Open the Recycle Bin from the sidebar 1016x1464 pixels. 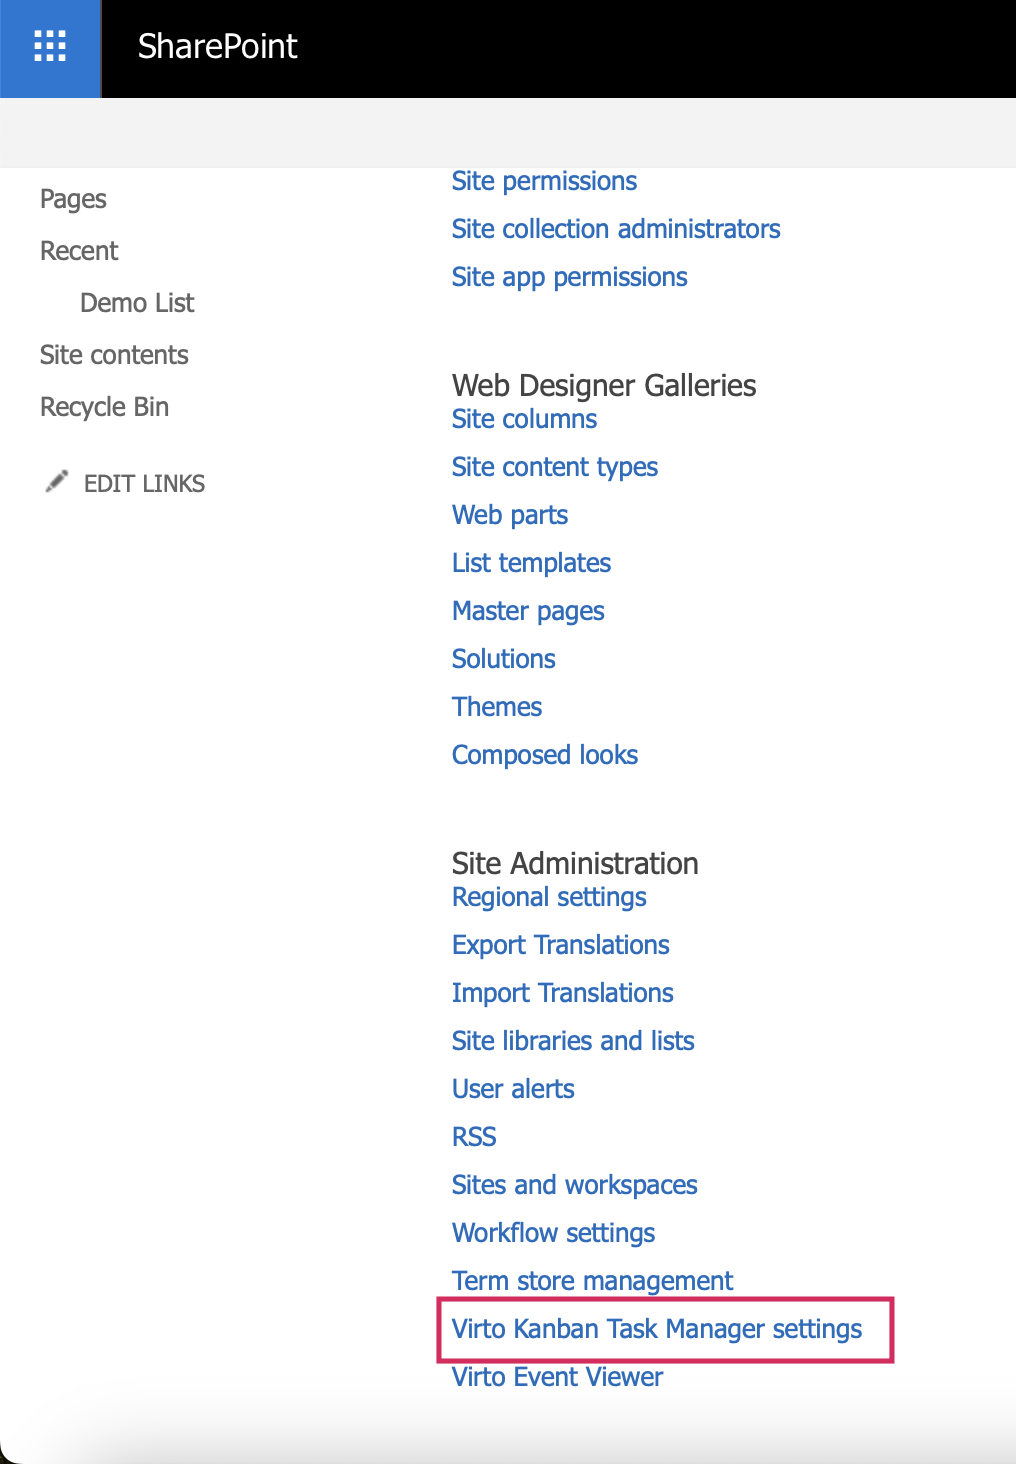pyautogui.click(x=104, y=407)
